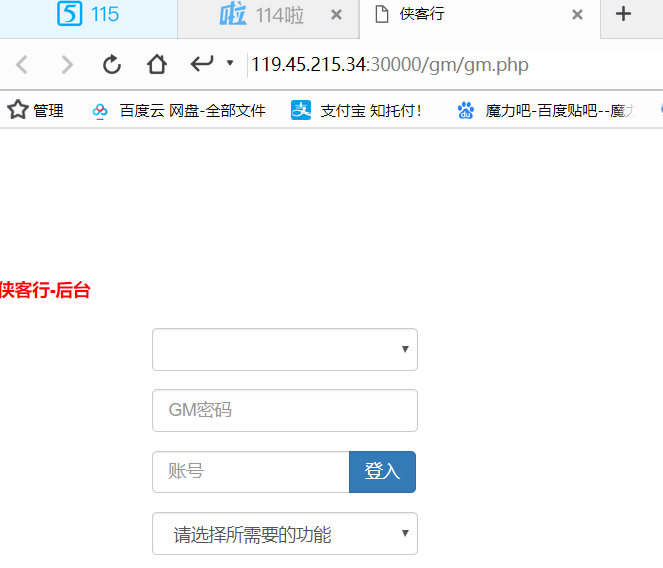Open 百度云 网盘-全部文件 bookmark
This screenshot has height=568, width=663.
click(x=180, y=110)
